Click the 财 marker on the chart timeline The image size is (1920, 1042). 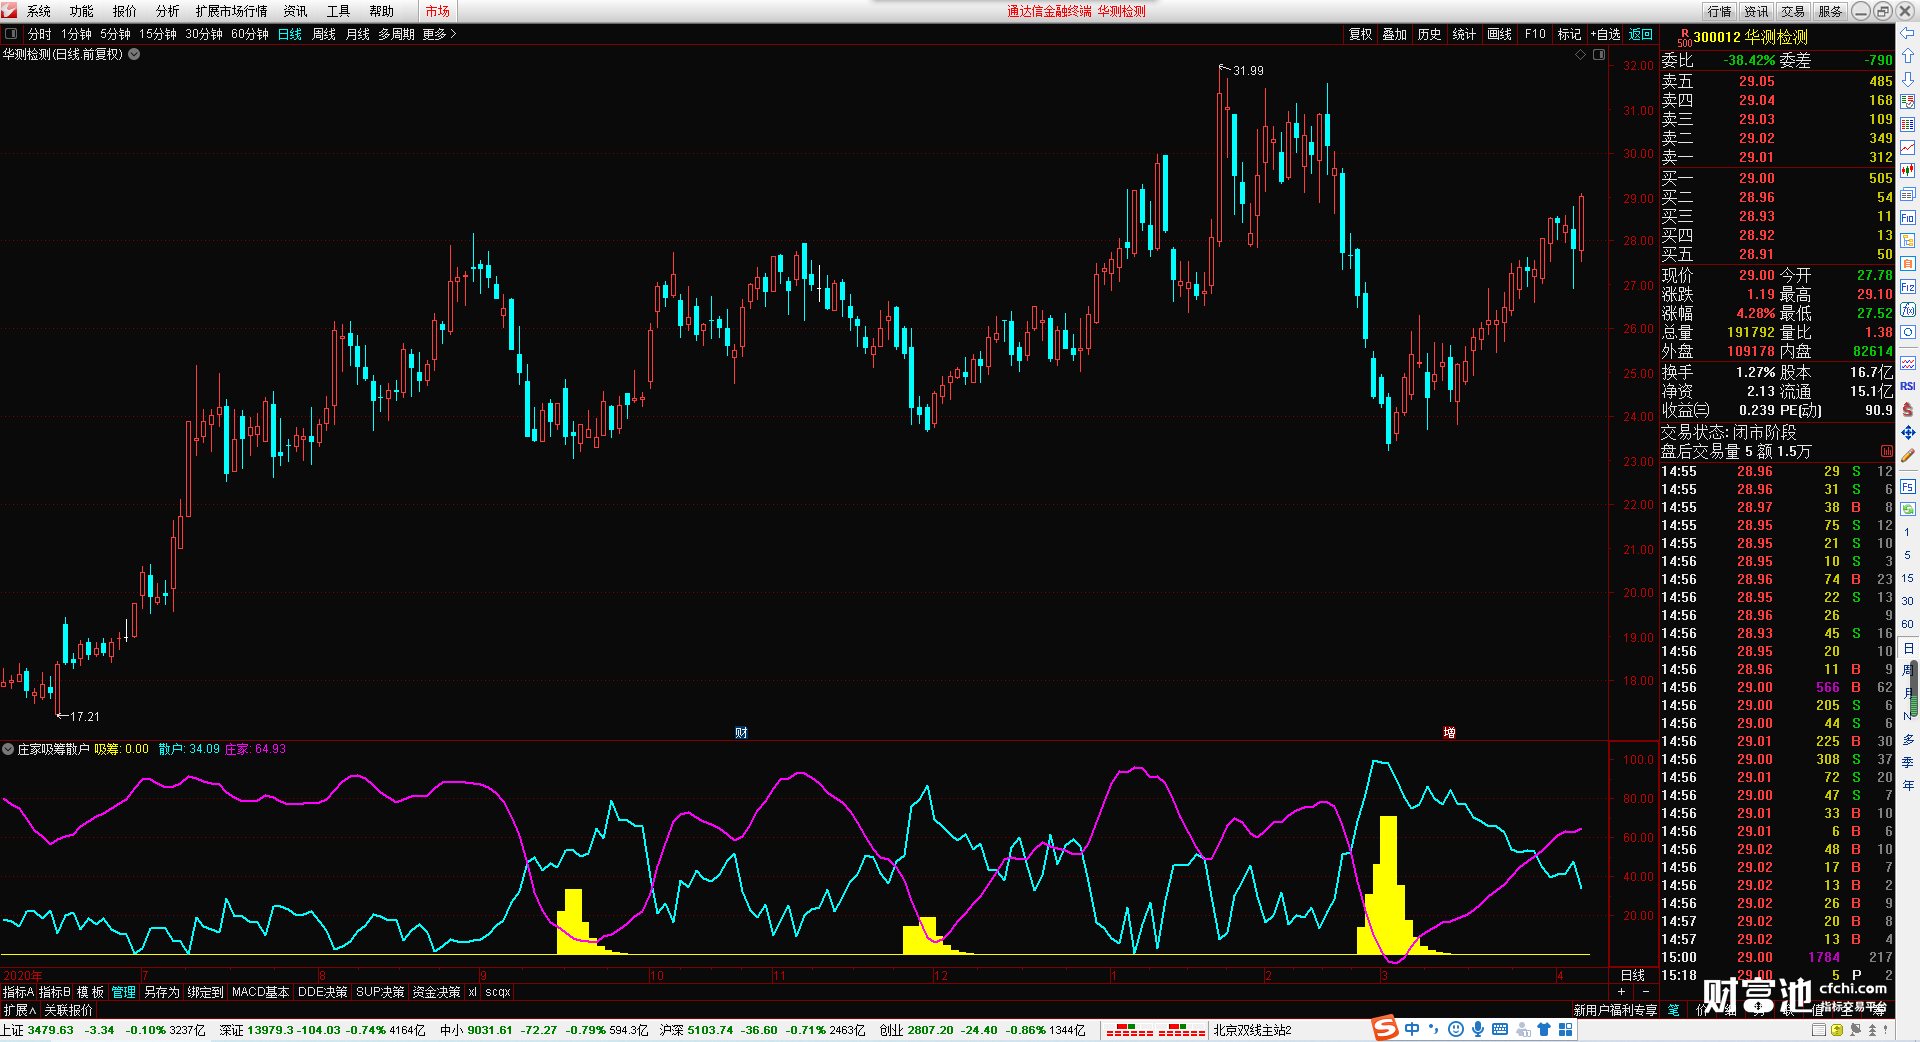[x=741, y=732]
